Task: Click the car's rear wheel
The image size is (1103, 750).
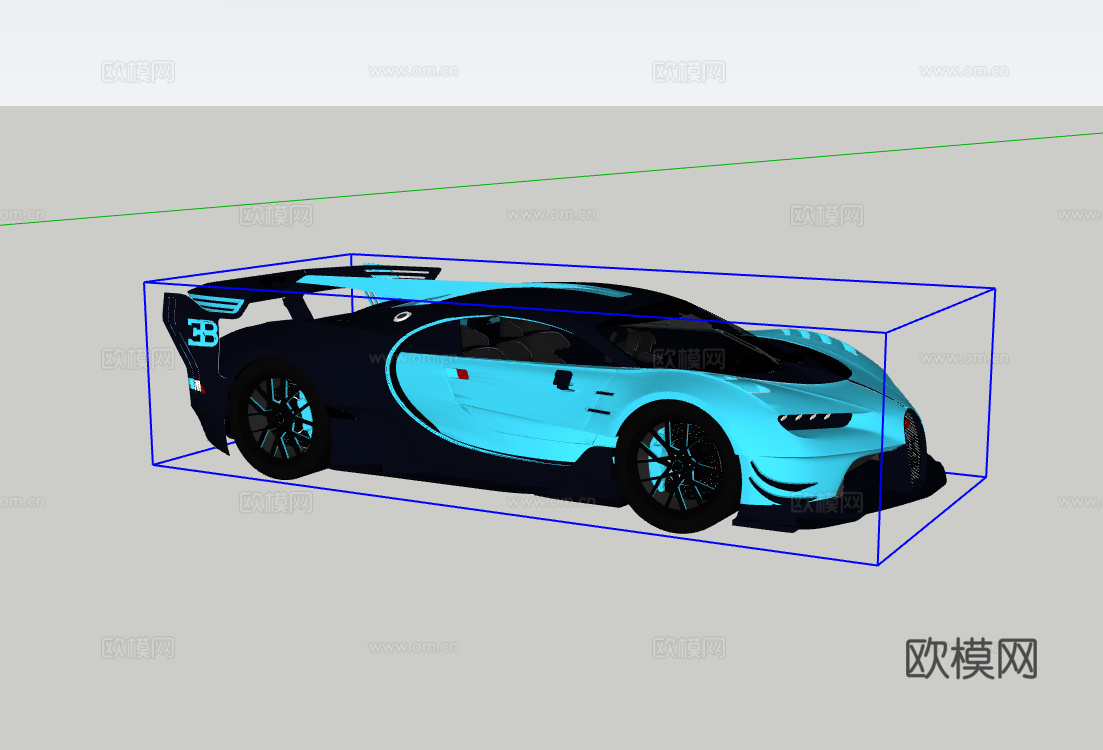Action: point(280,419)
